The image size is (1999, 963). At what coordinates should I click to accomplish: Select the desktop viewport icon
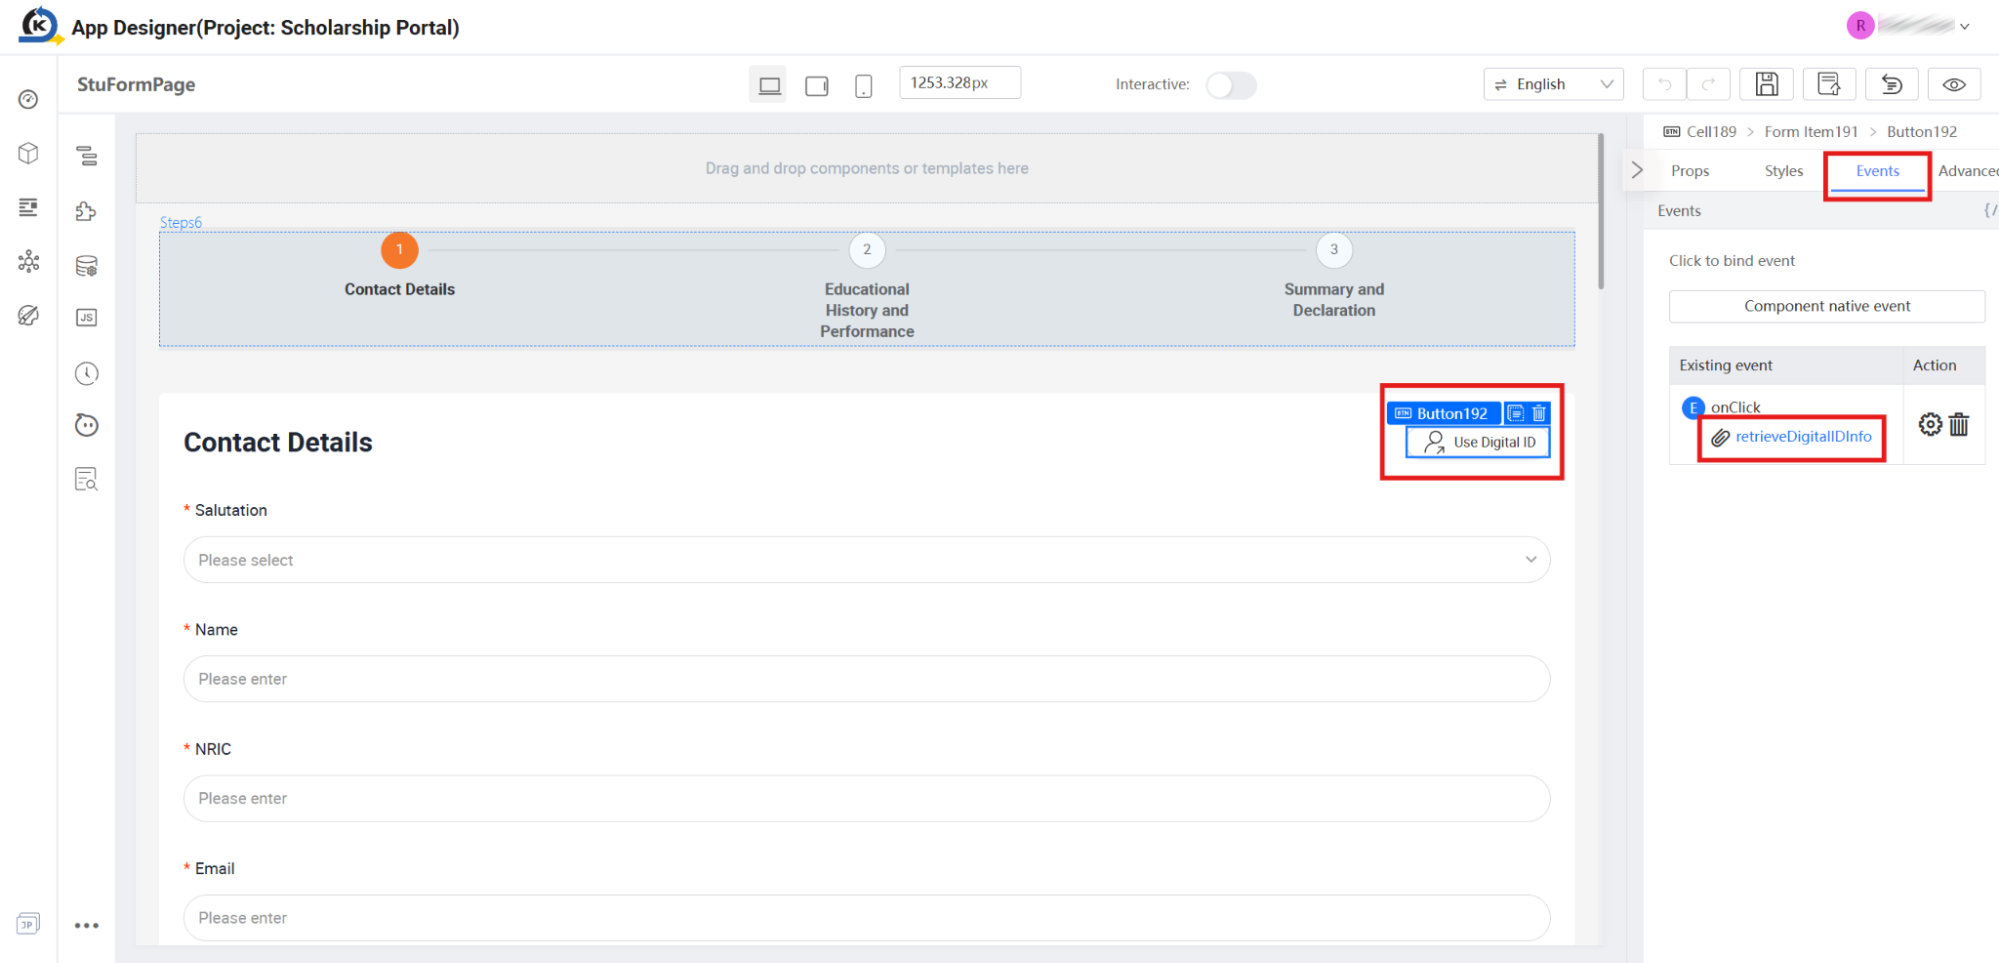(x=769, y=86)
